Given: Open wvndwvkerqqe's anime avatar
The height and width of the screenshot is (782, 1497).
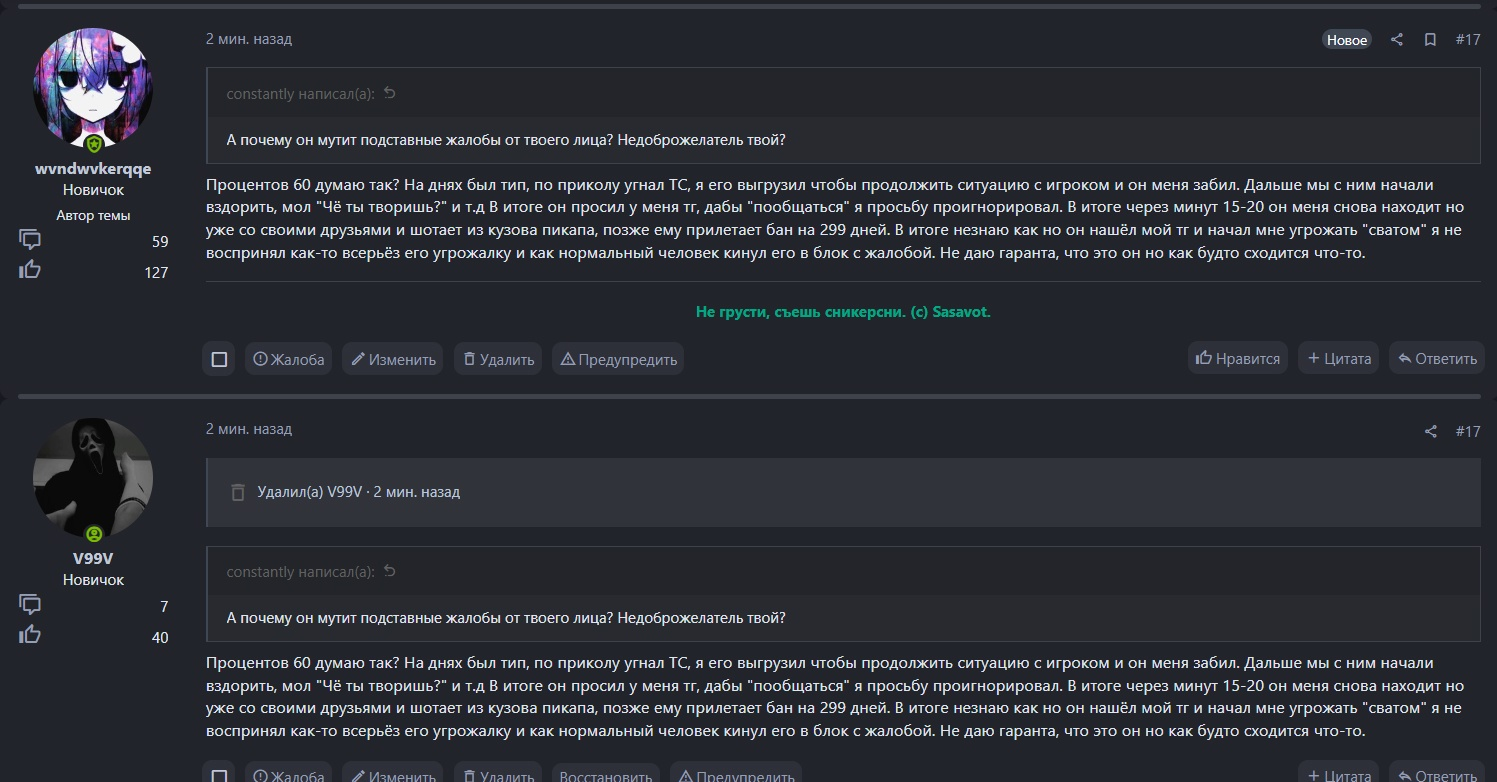Looking at the screenshot, I should tap(93, 88).
